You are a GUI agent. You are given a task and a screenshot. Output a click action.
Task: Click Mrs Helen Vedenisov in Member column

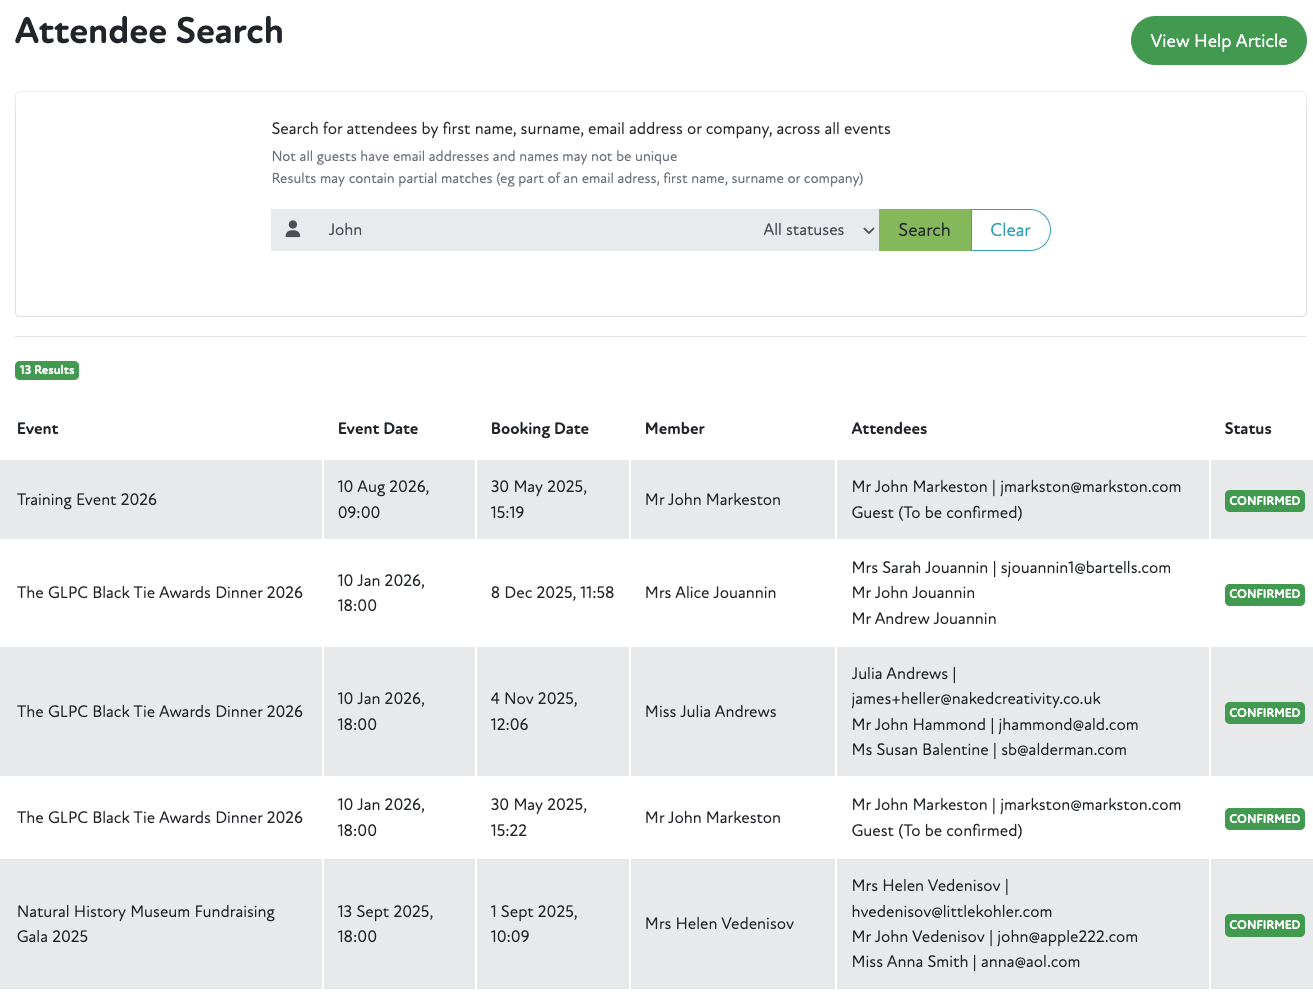pos(719,924)
